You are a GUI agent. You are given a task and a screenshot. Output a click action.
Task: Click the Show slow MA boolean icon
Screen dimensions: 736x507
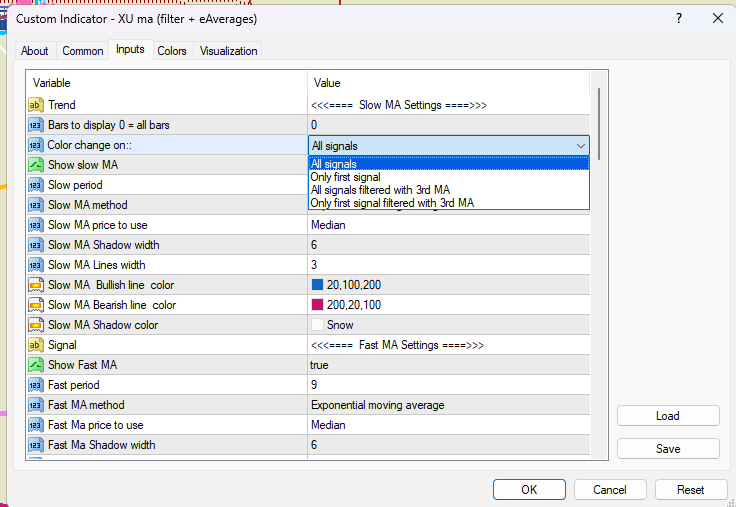(35, 165)
